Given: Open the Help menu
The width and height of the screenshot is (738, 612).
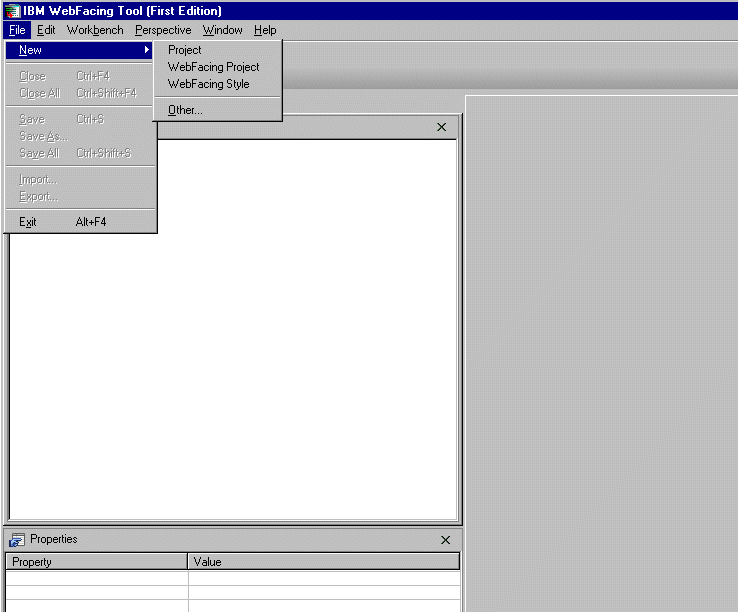Looking at the screenshot, I should coord(265,30).
